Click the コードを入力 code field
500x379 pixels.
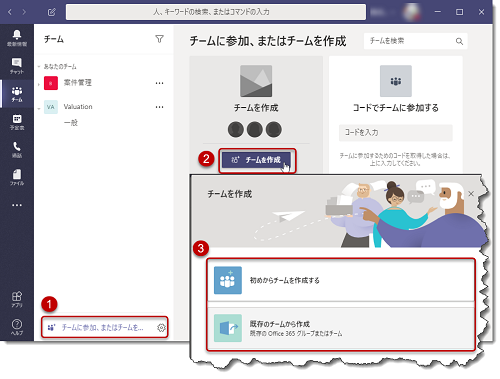(396, 133)
